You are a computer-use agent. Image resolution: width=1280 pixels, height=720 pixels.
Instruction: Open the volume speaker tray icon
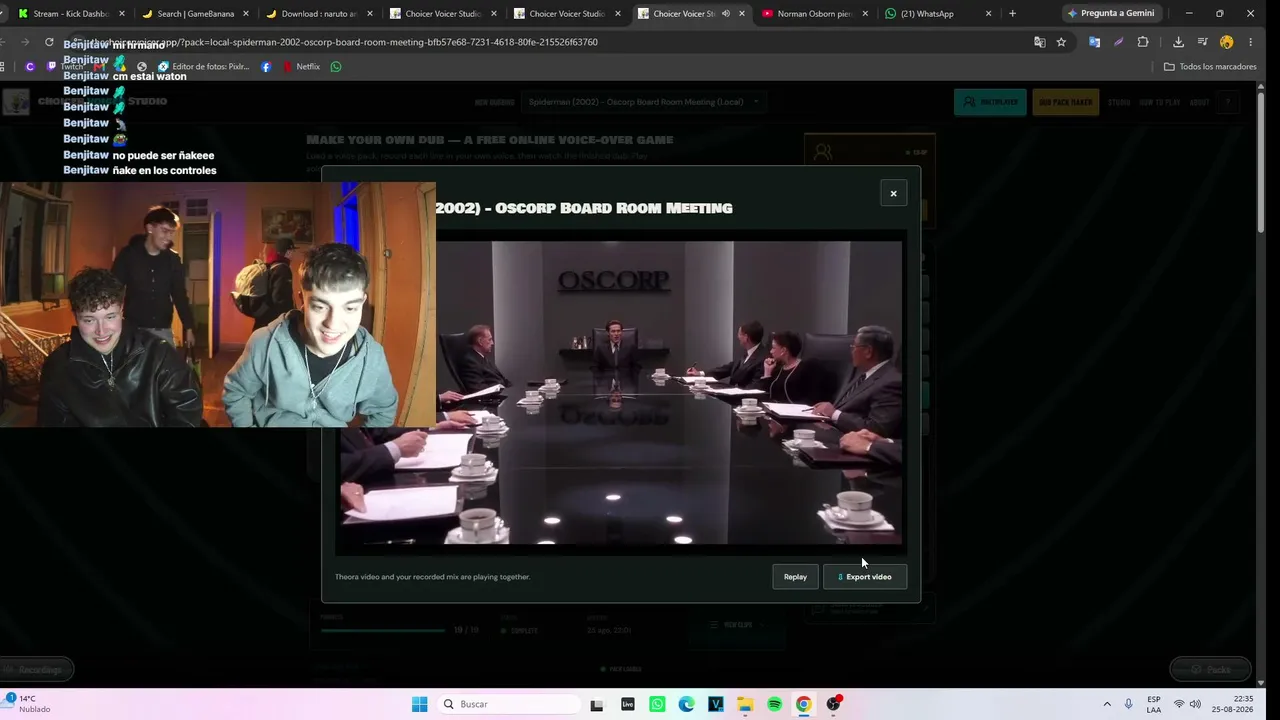coord(1195,704)
